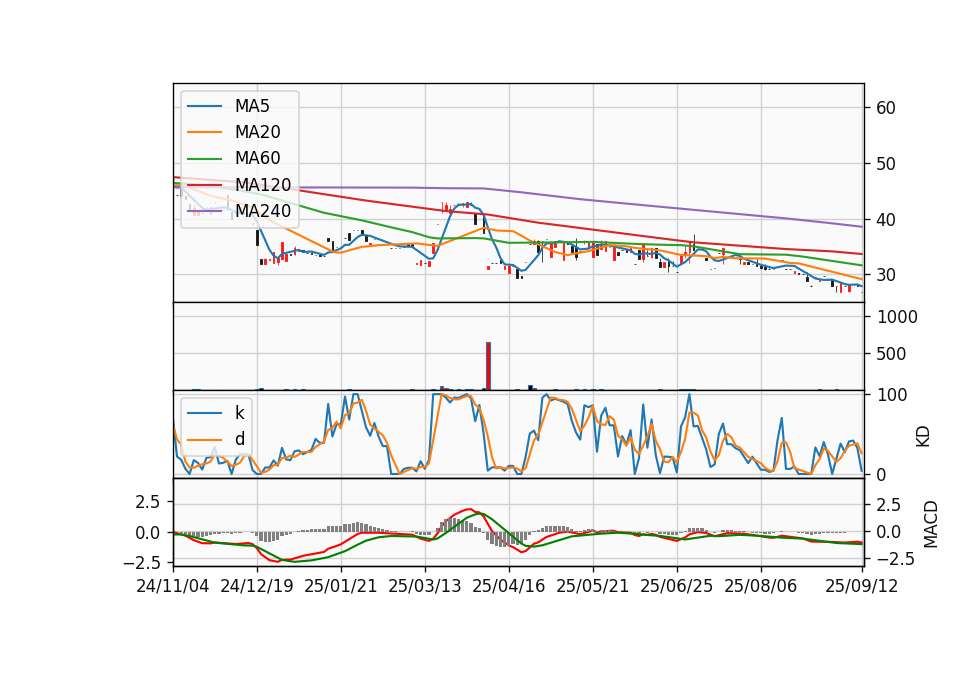This screenshot has height=690, width=960.
Task: Click the d legend label in KD panel
Action: 239,439
